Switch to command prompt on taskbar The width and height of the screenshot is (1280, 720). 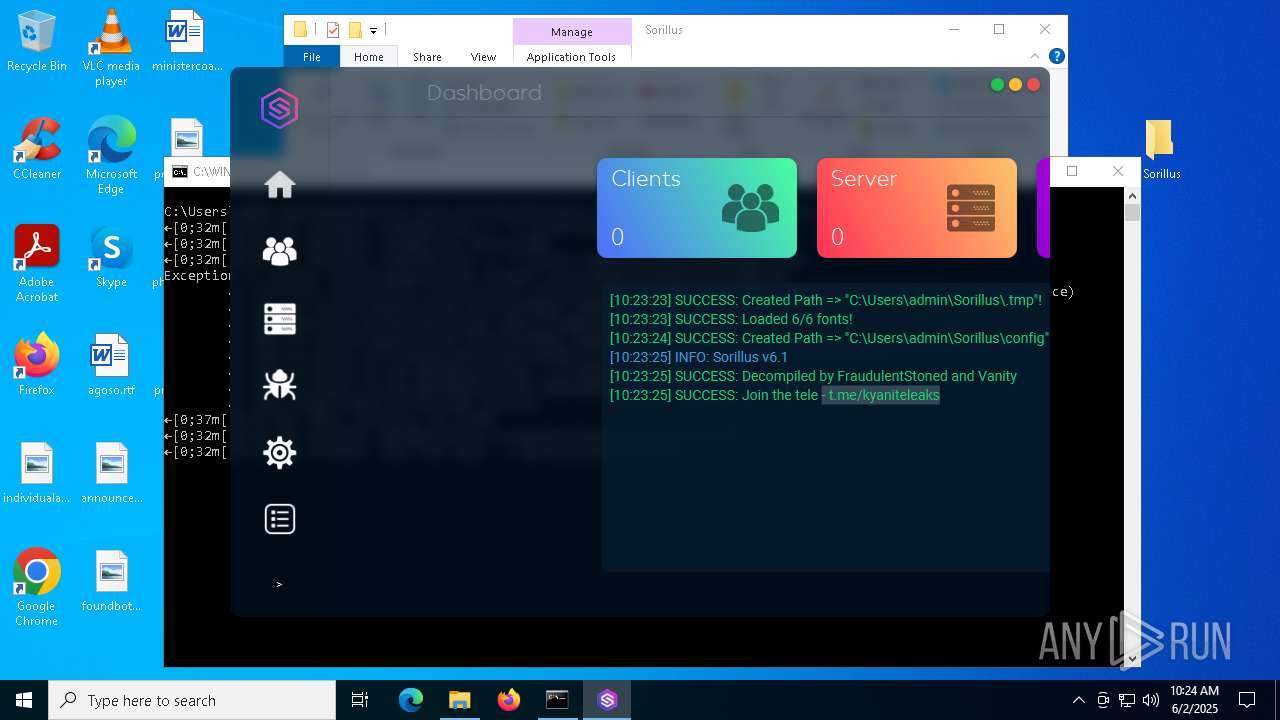tap(558, 700)
